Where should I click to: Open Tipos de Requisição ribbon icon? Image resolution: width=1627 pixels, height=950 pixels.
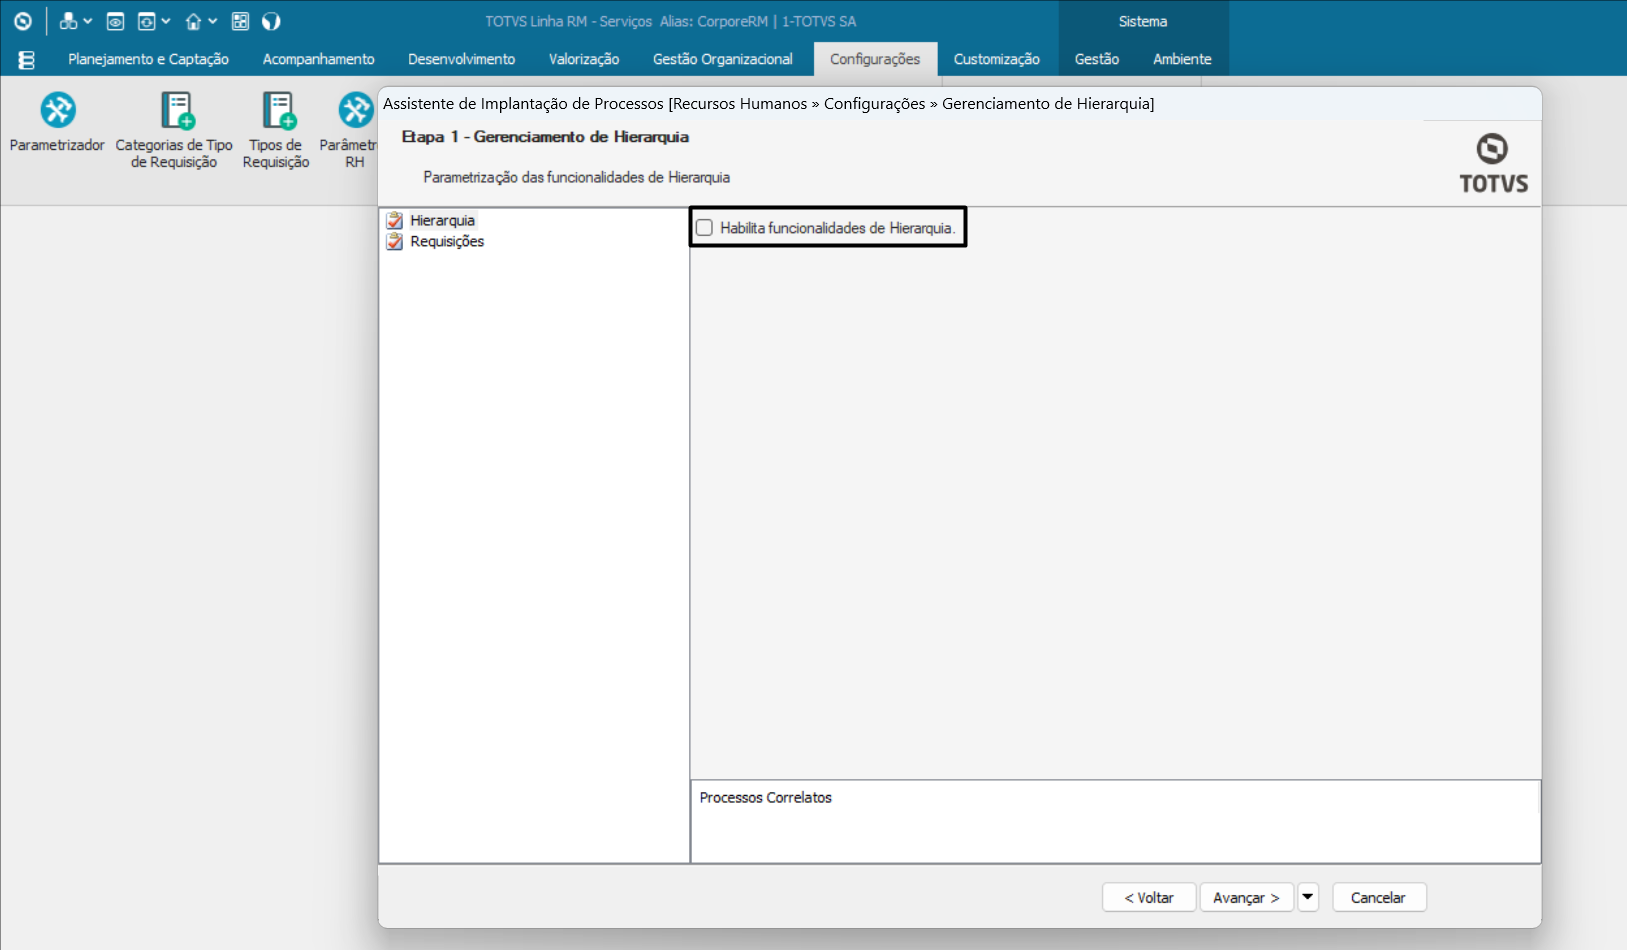276,130
